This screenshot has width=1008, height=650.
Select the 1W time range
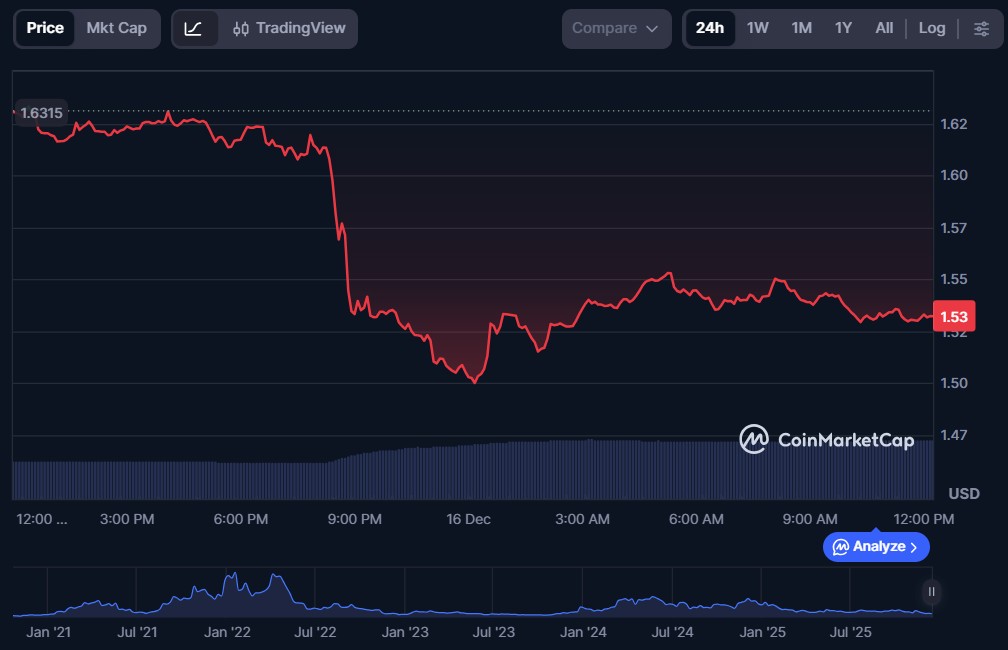[758, 28]
